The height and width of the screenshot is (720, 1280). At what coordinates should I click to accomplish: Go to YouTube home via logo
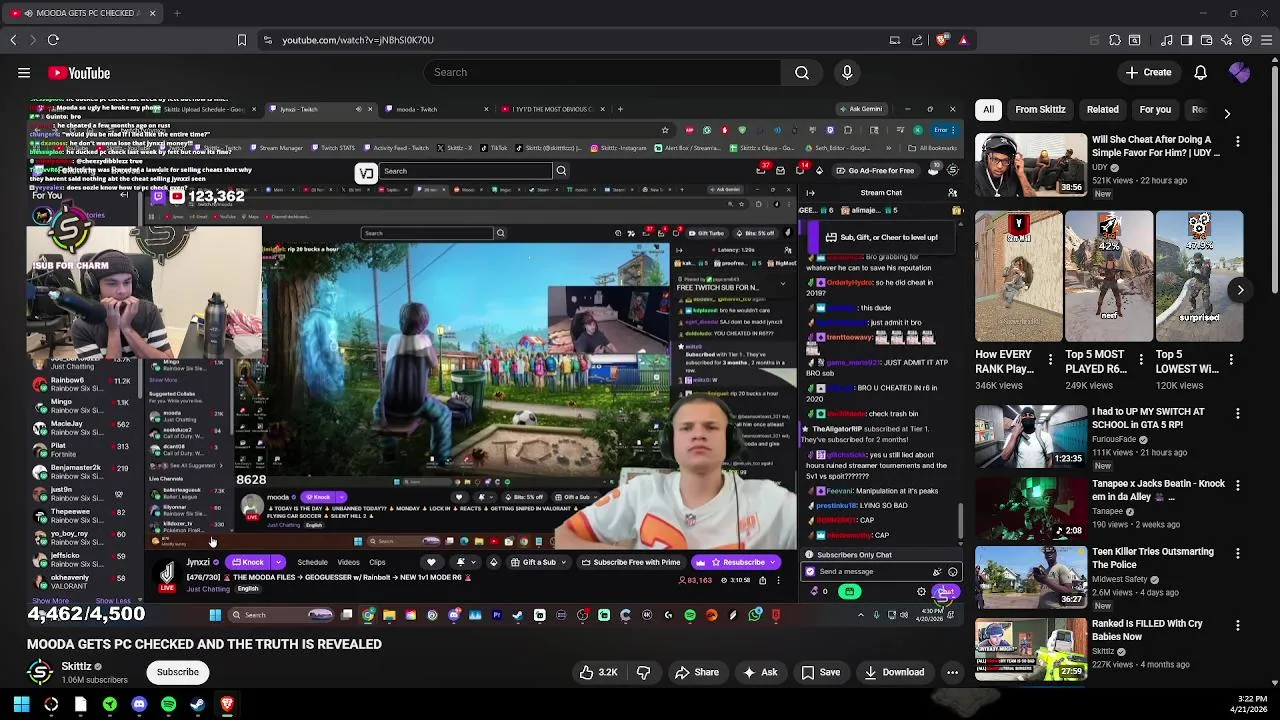[x=79, y=73]
